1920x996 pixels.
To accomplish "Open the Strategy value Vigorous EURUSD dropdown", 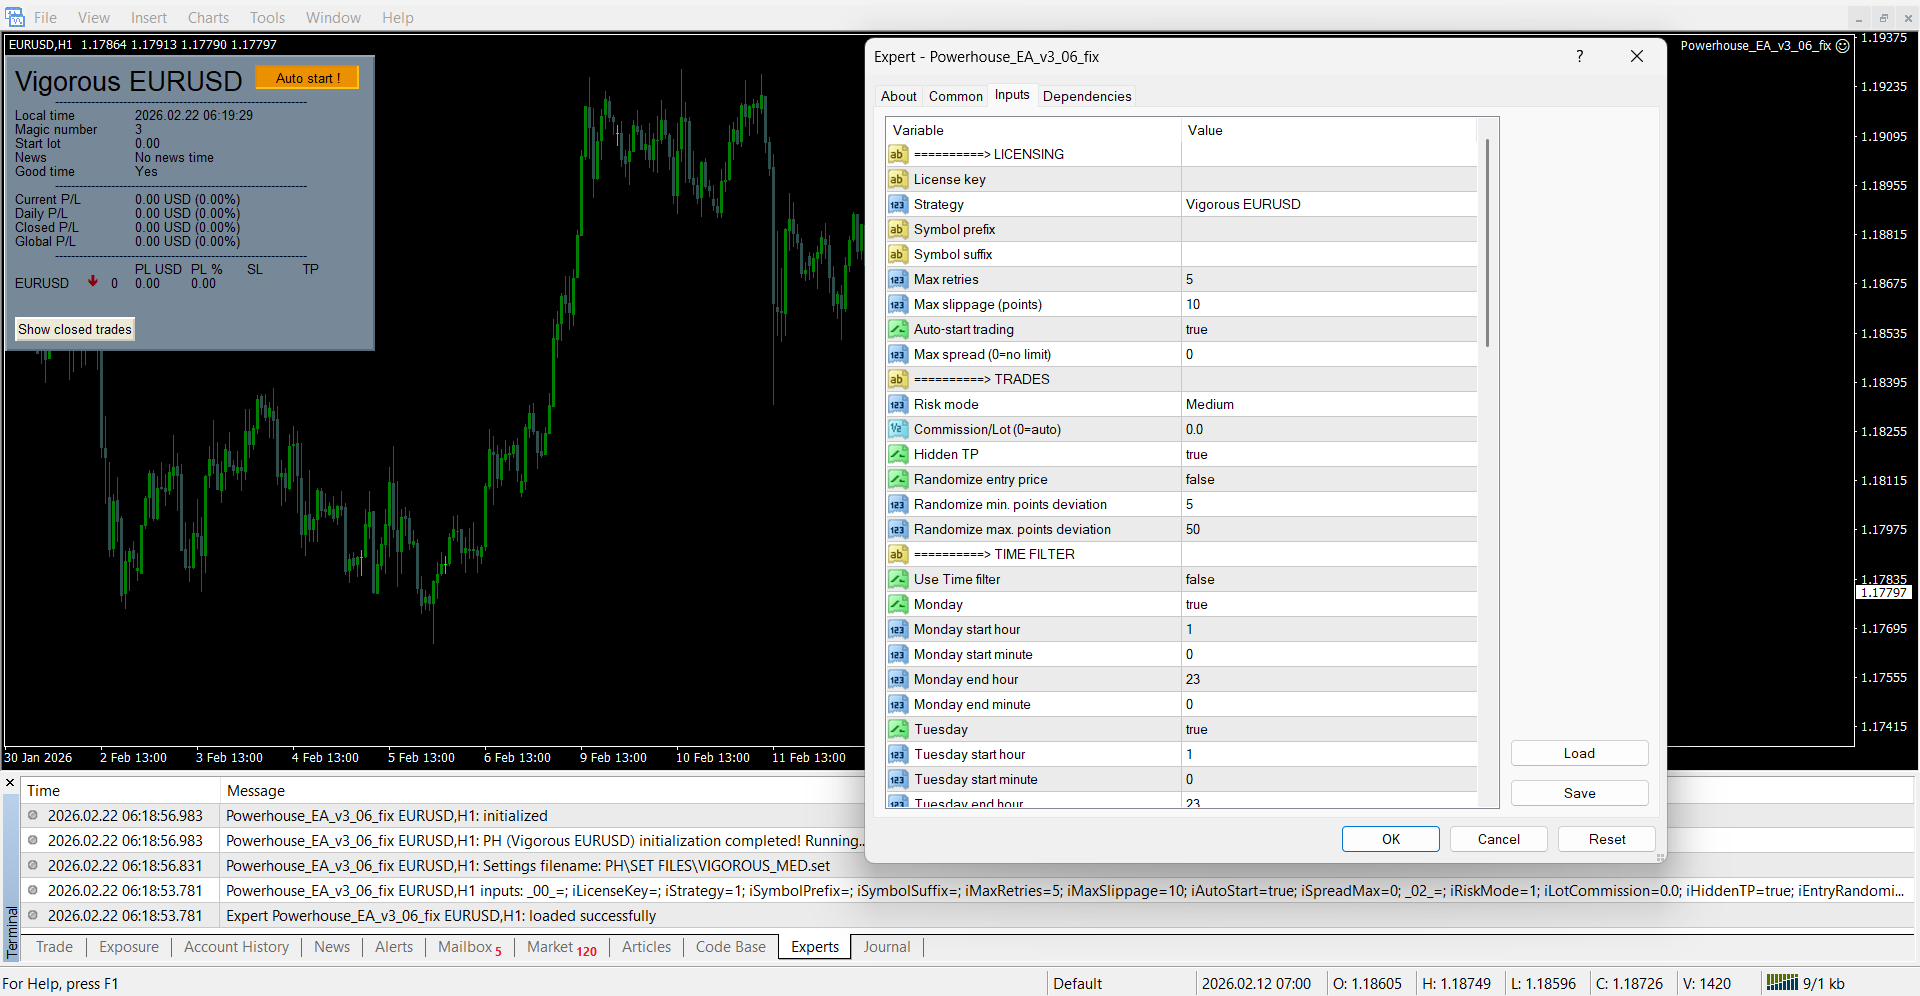I will [x=1328, y=205].
